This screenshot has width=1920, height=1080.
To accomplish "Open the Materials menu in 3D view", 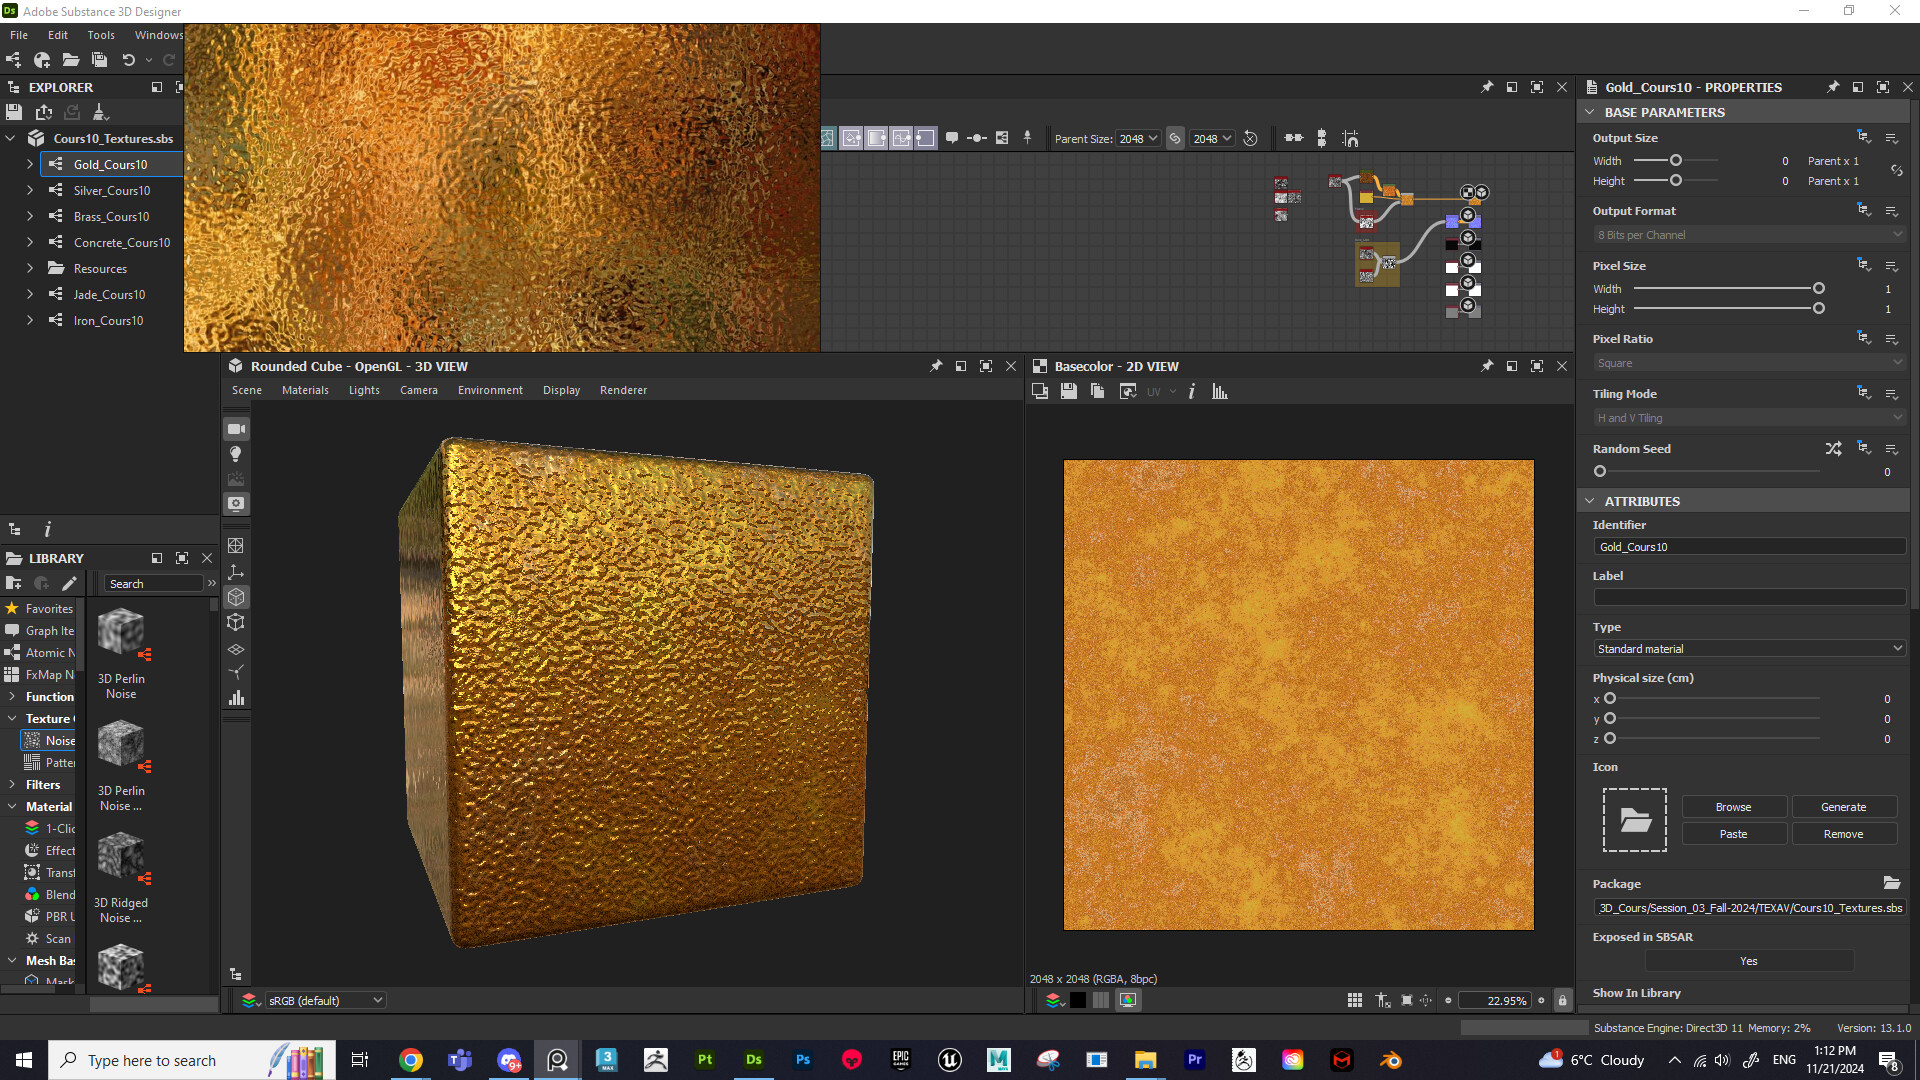I will (x=305, y=390).
